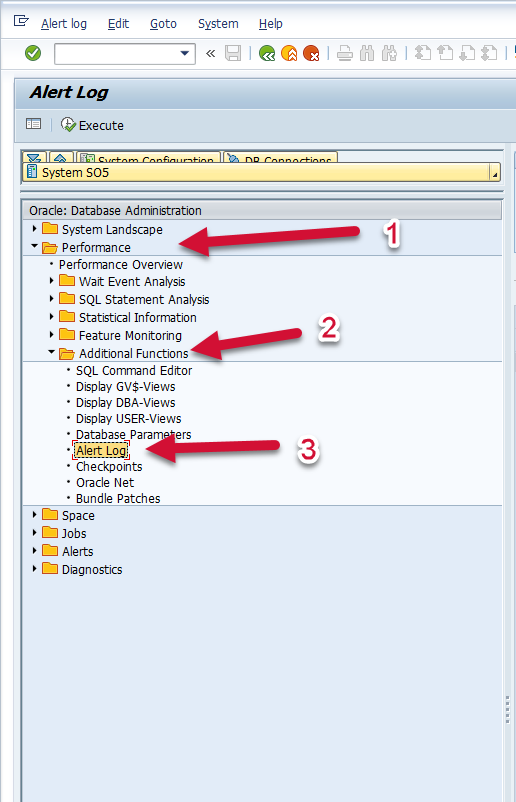Image resolution: width=516 pixels, height=802 pixels.
Task: Open the command field dropdown arrow
Action: (x=185, y=53)
